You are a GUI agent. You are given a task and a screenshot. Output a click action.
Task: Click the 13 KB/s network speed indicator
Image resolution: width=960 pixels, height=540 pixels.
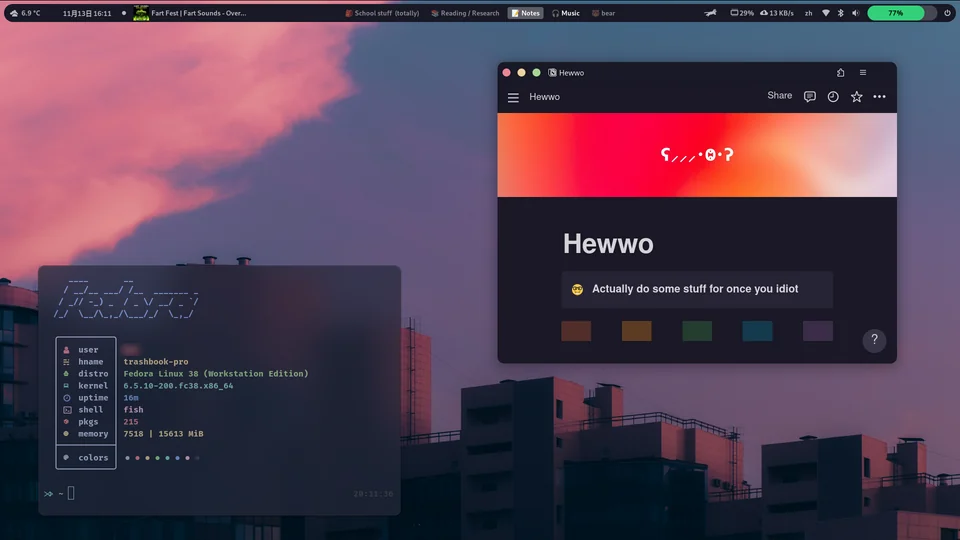[x=777, y=13]
